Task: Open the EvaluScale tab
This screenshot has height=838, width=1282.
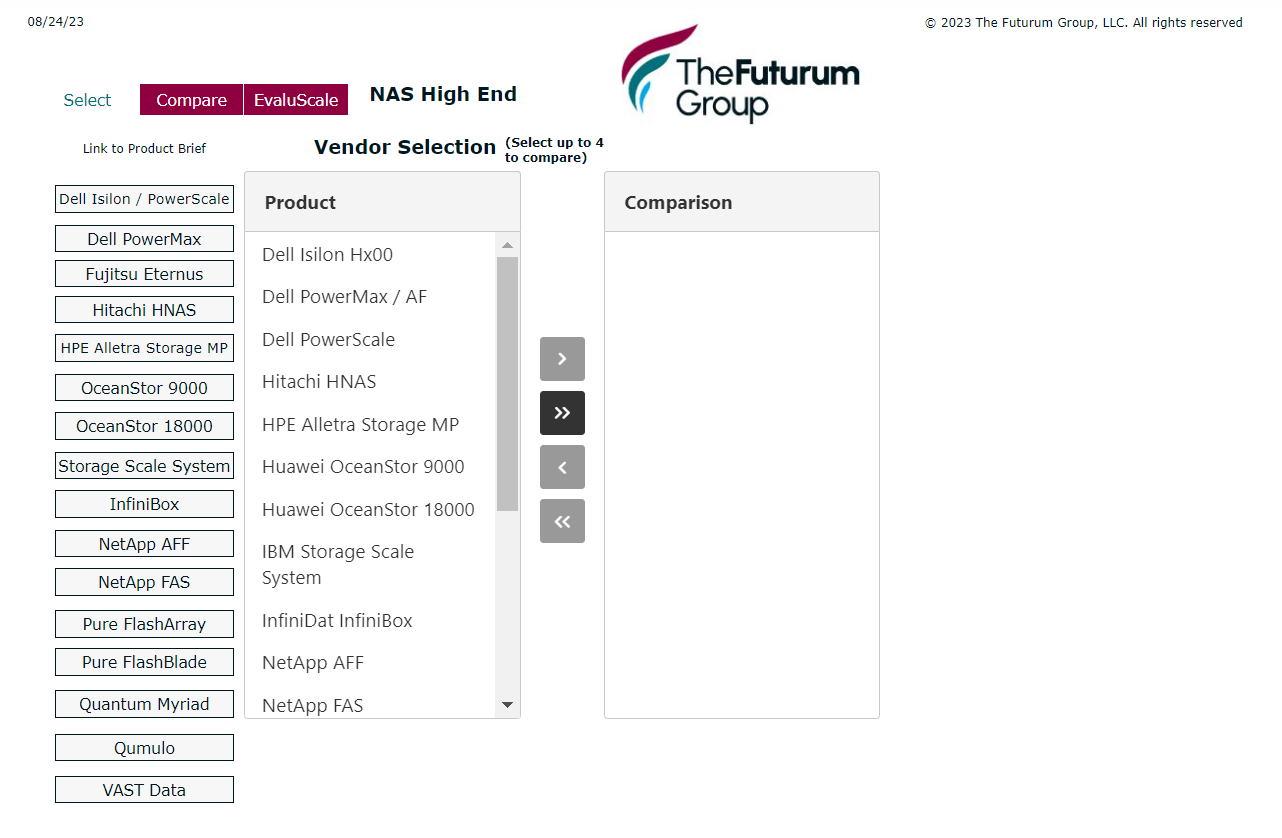Action: pos(296,100)
